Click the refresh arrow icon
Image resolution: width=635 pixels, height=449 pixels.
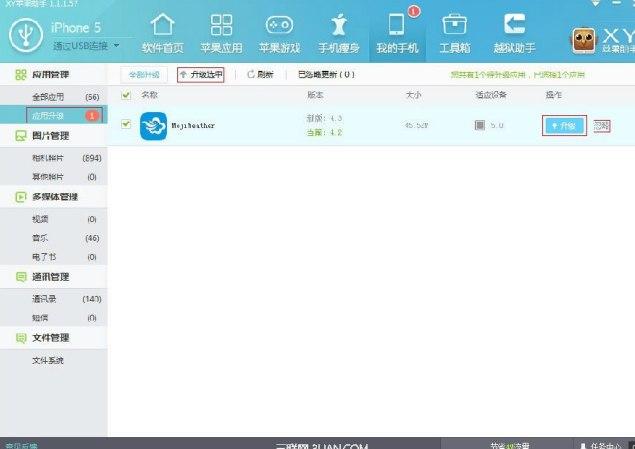pyautogui.click(x=251, y=74)
